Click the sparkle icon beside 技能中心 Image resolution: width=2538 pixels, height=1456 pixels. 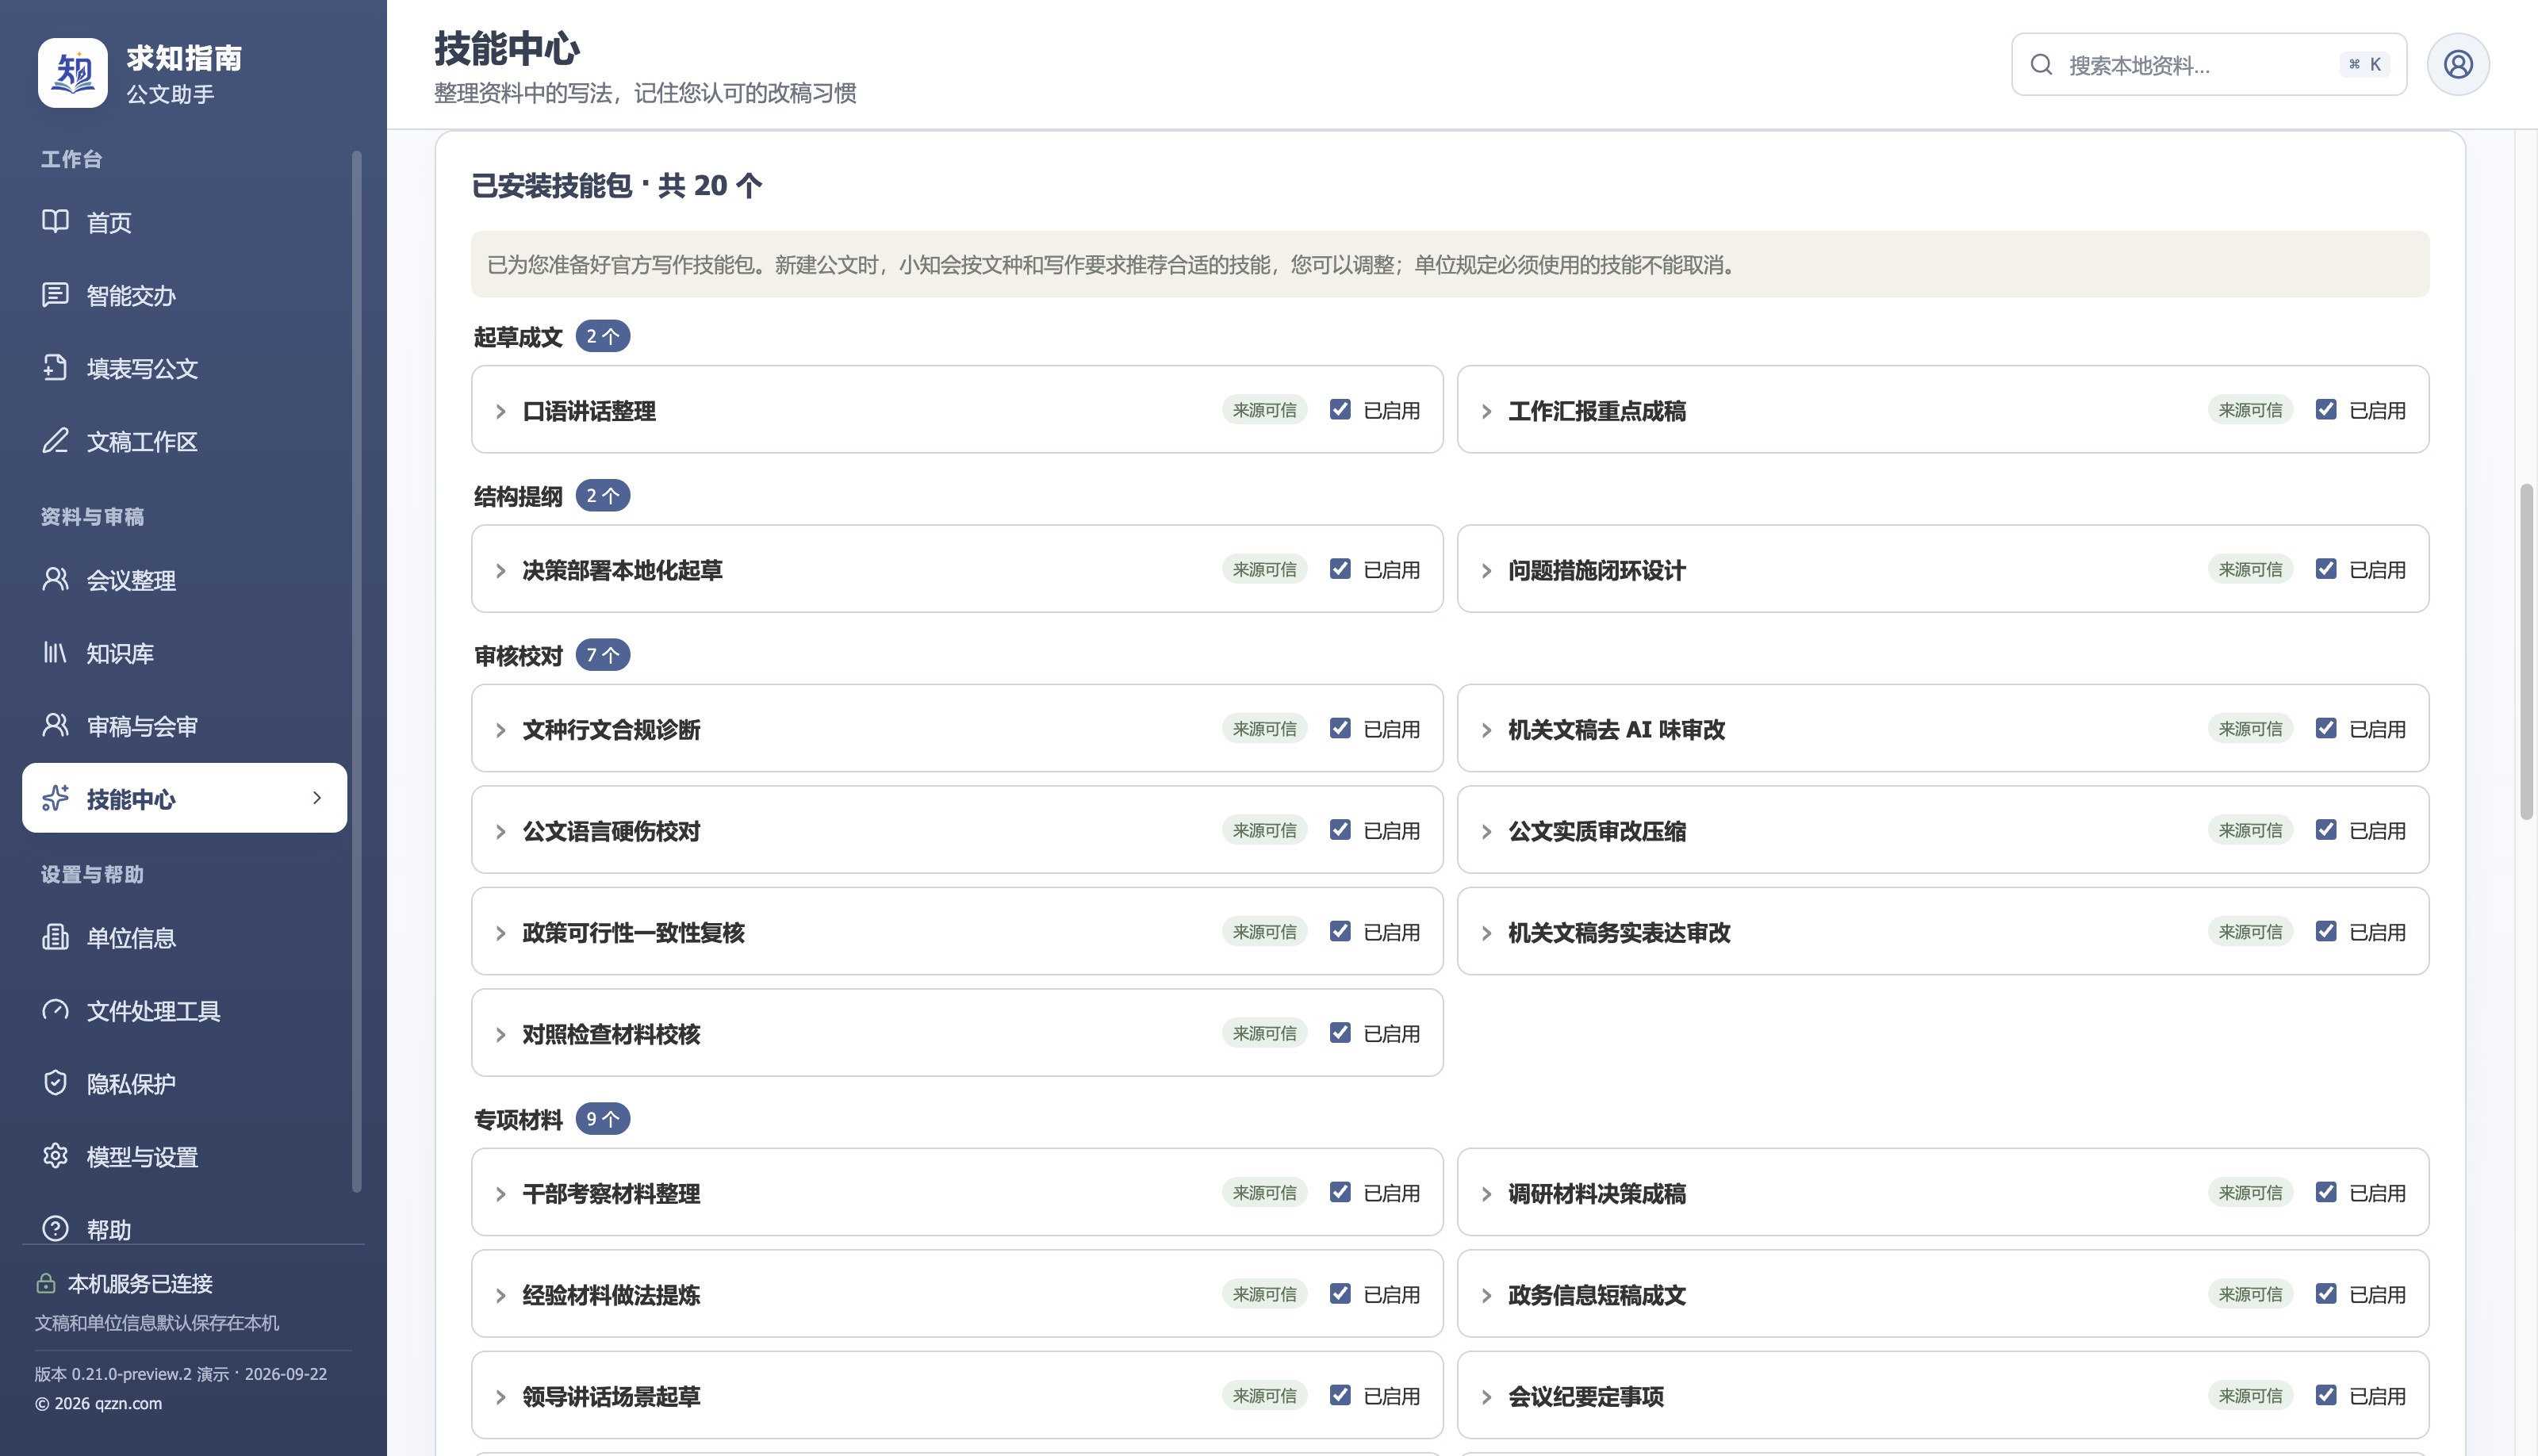coord(55,798)
